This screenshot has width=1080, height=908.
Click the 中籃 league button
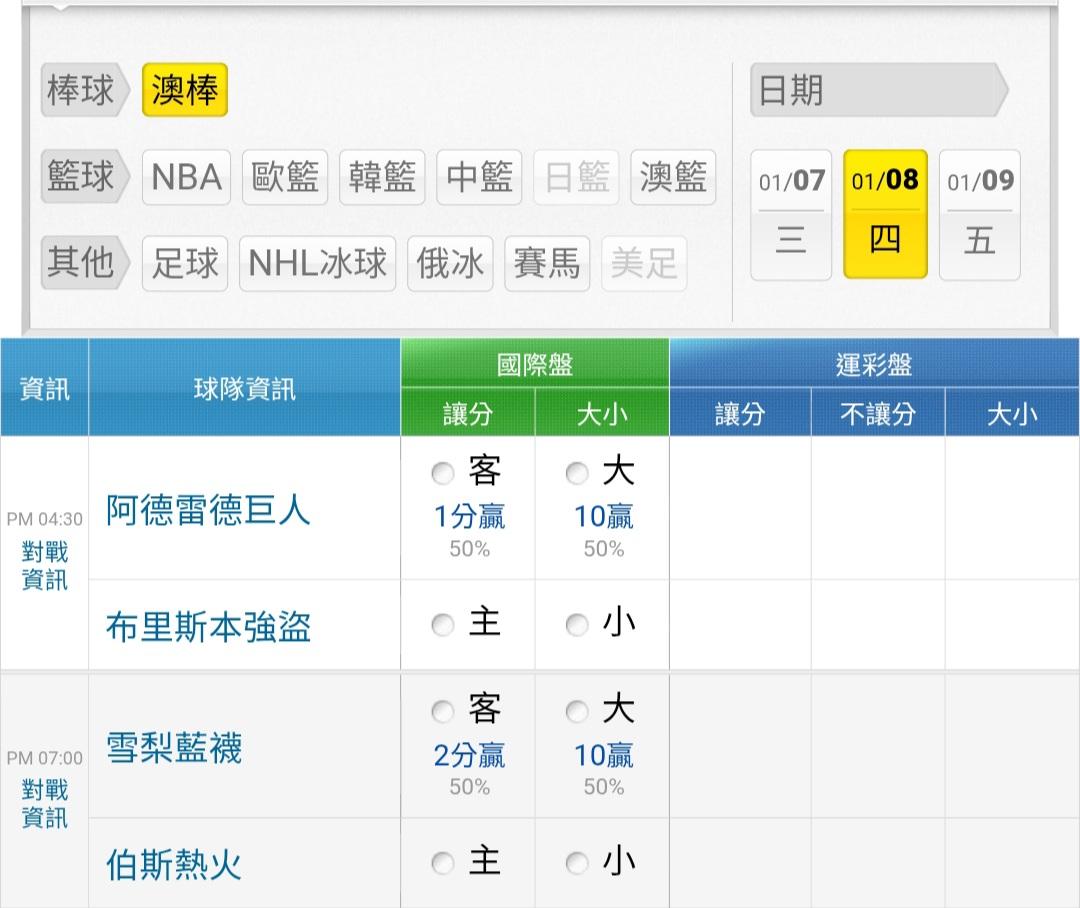click(479, 177)
